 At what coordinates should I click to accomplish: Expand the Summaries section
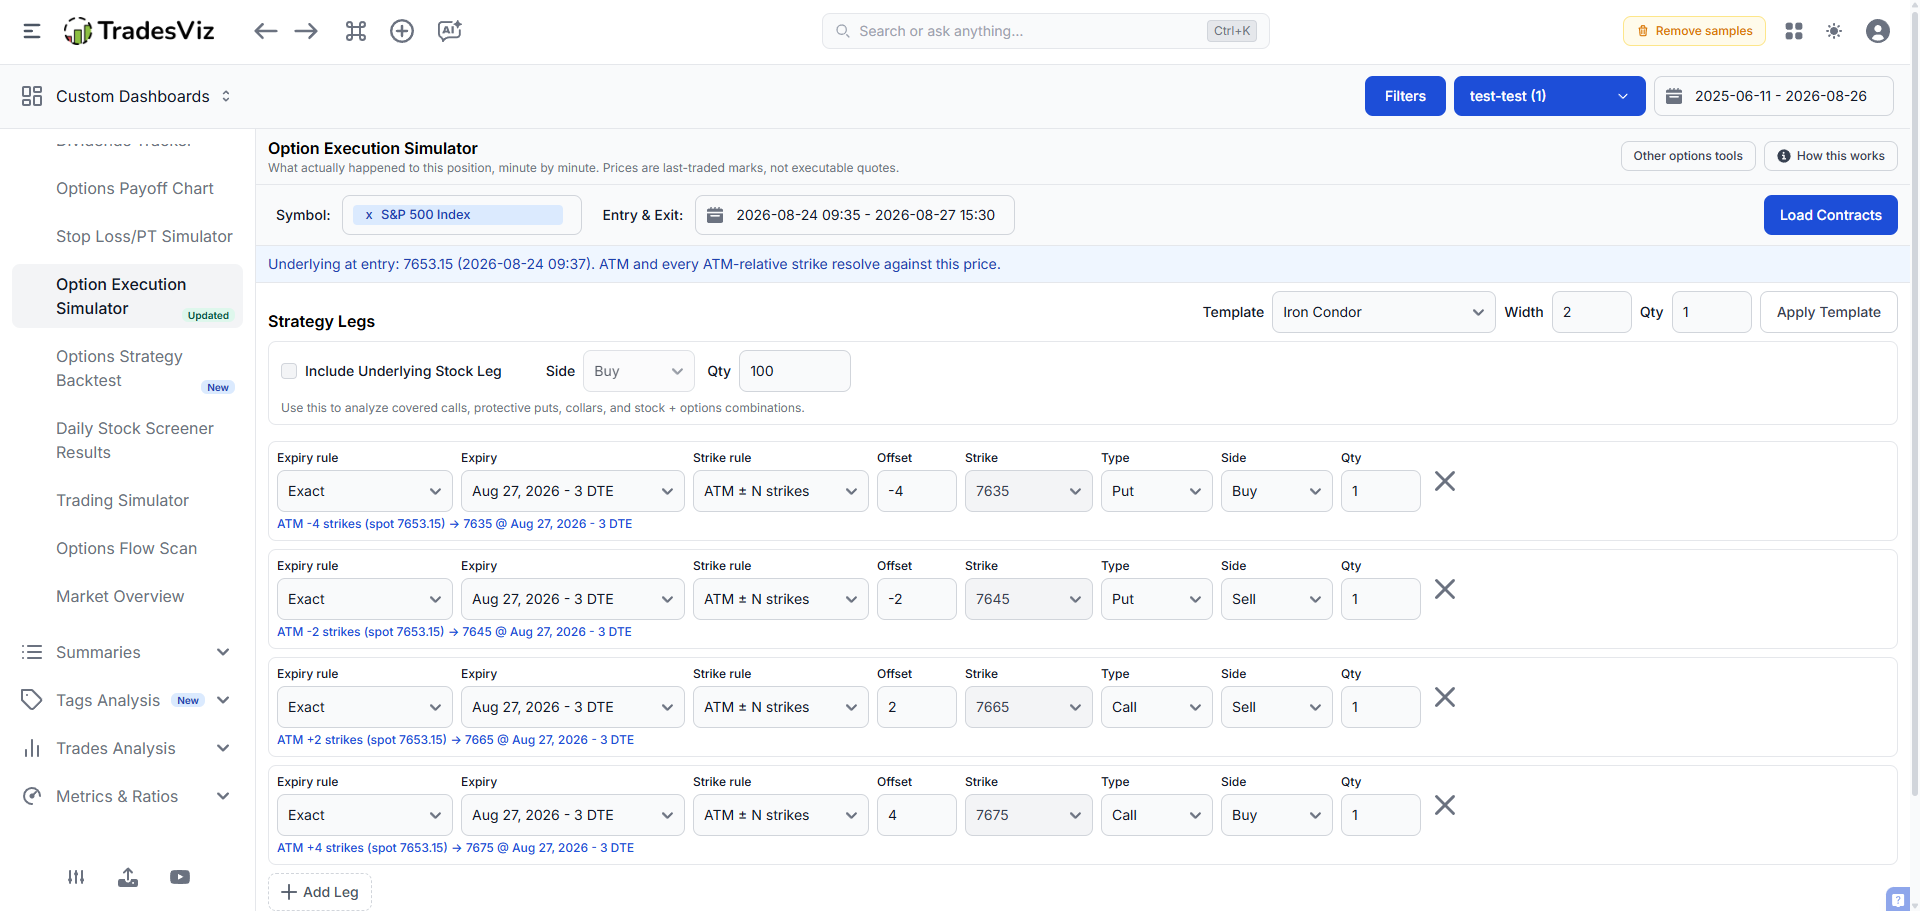223,652
